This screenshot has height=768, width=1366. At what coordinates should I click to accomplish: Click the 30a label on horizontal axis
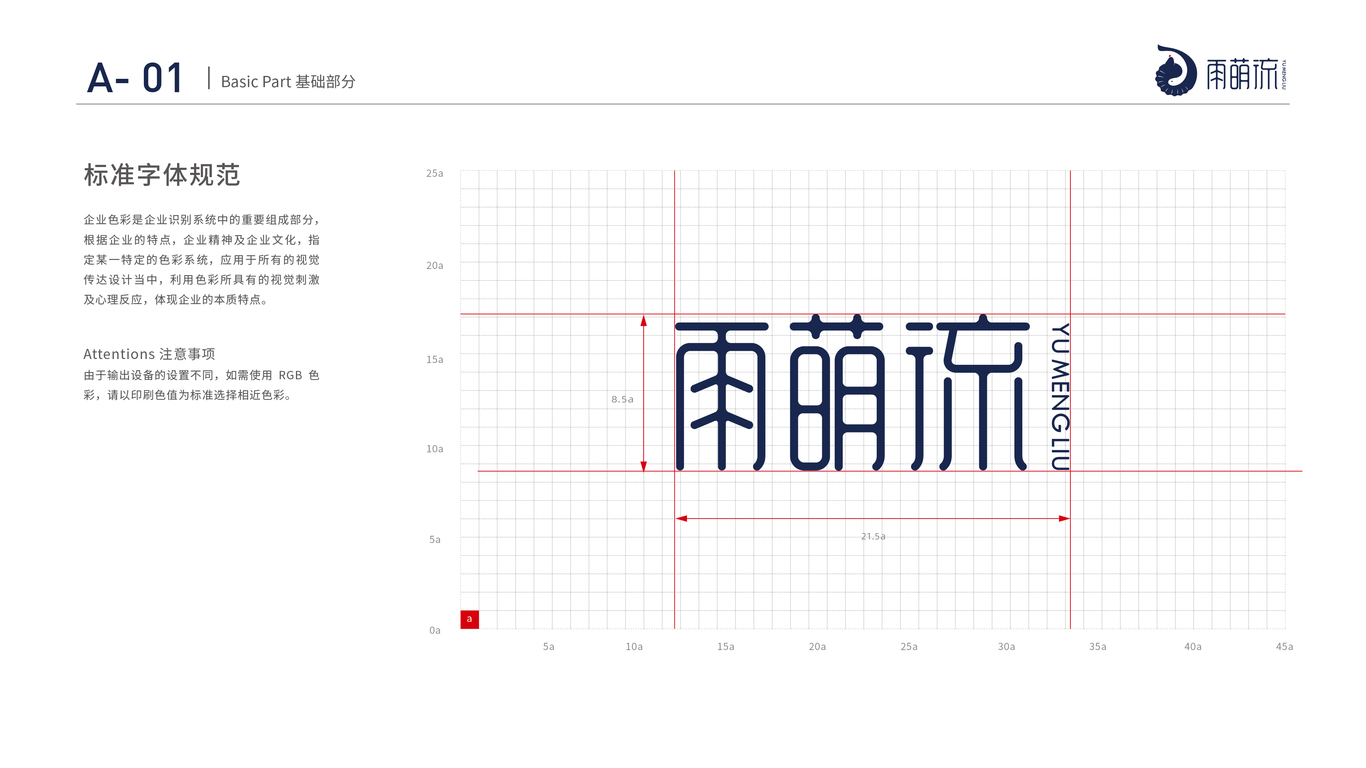click(1006, 646)
